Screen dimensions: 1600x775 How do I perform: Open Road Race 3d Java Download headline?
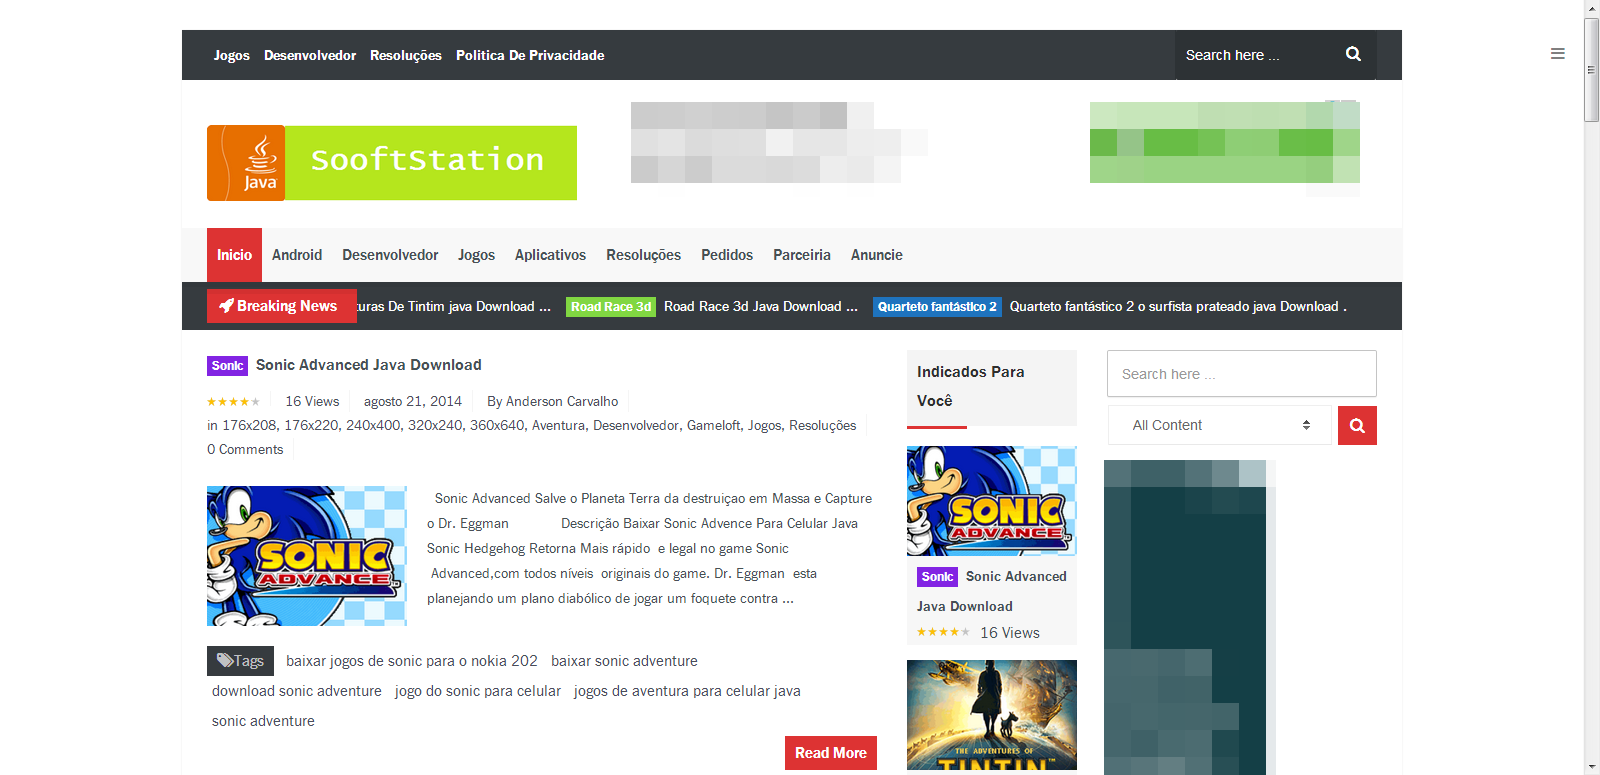pyautogui.click(x=761, y=307)
